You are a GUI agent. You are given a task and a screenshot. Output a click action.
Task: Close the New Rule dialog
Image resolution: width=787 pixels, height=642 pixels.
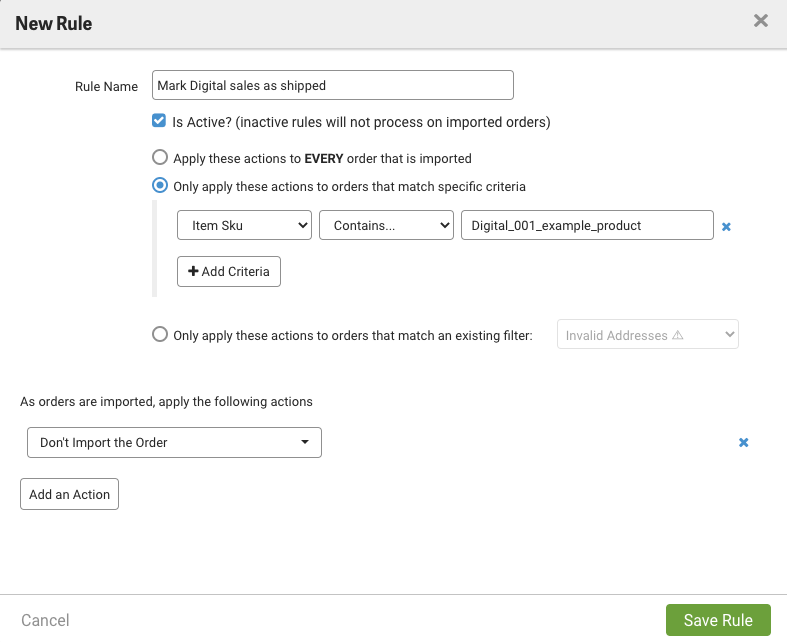[x=761, y=21]
